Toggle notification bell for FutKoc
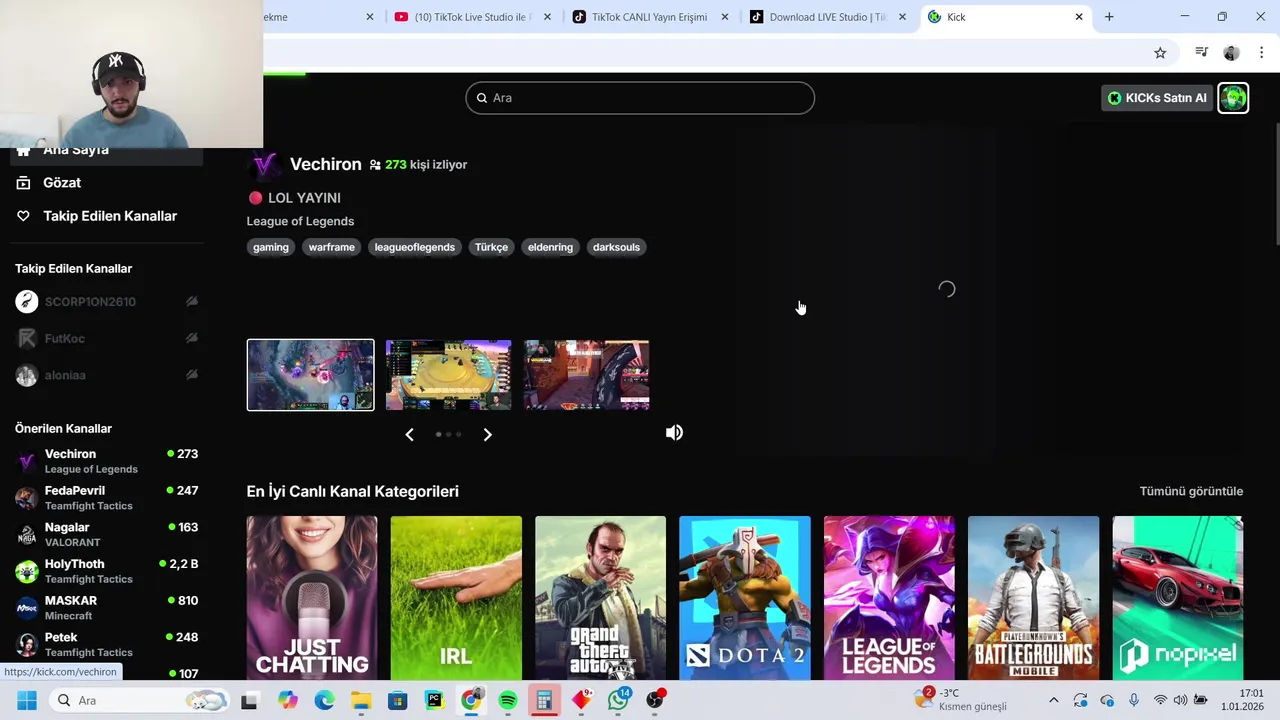1280x720 pixels. (191, 339)
